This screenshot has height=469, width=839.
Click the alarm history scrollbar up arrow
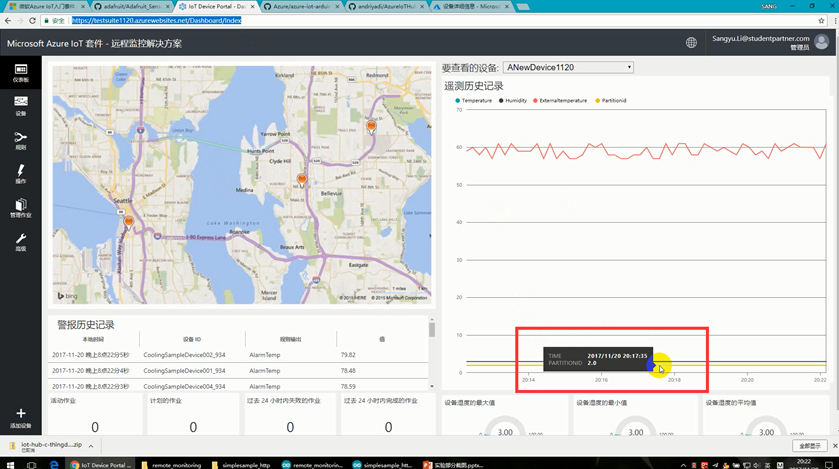point(432,320)
